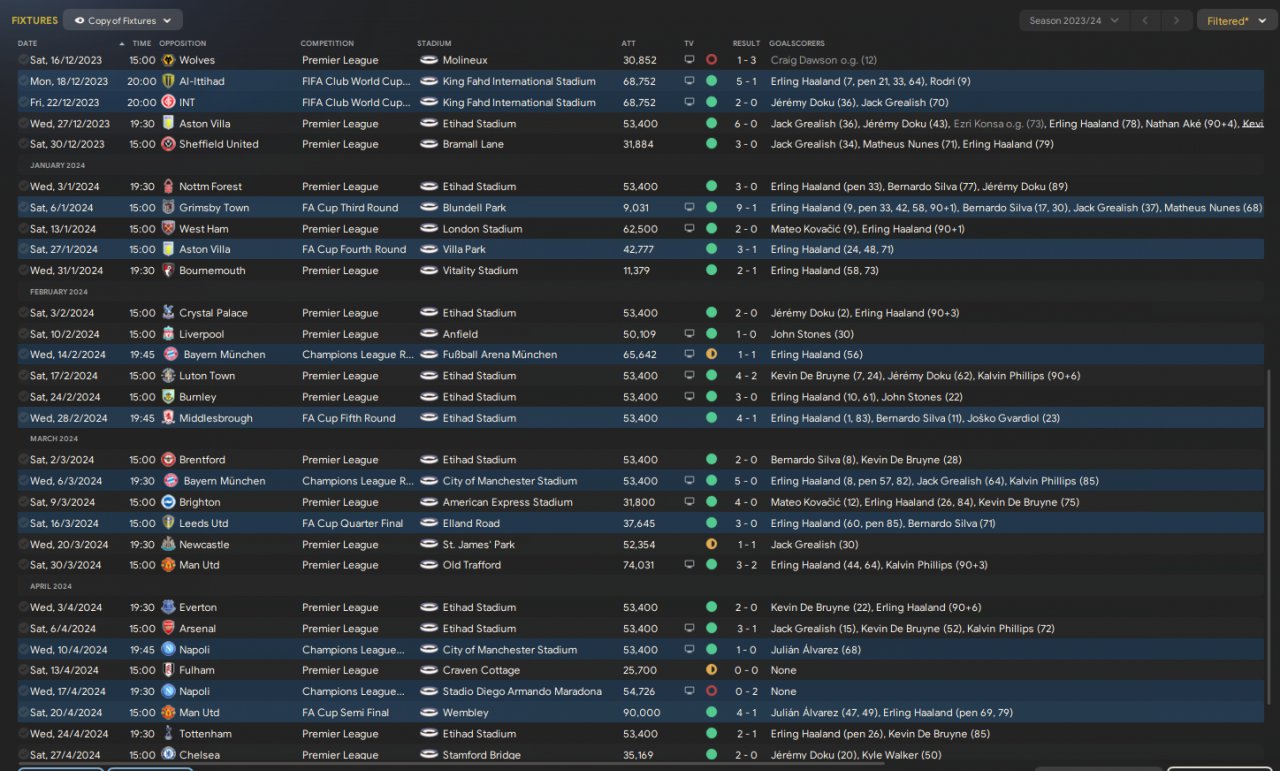Click the Brighton club badge

tap(168, 502)
